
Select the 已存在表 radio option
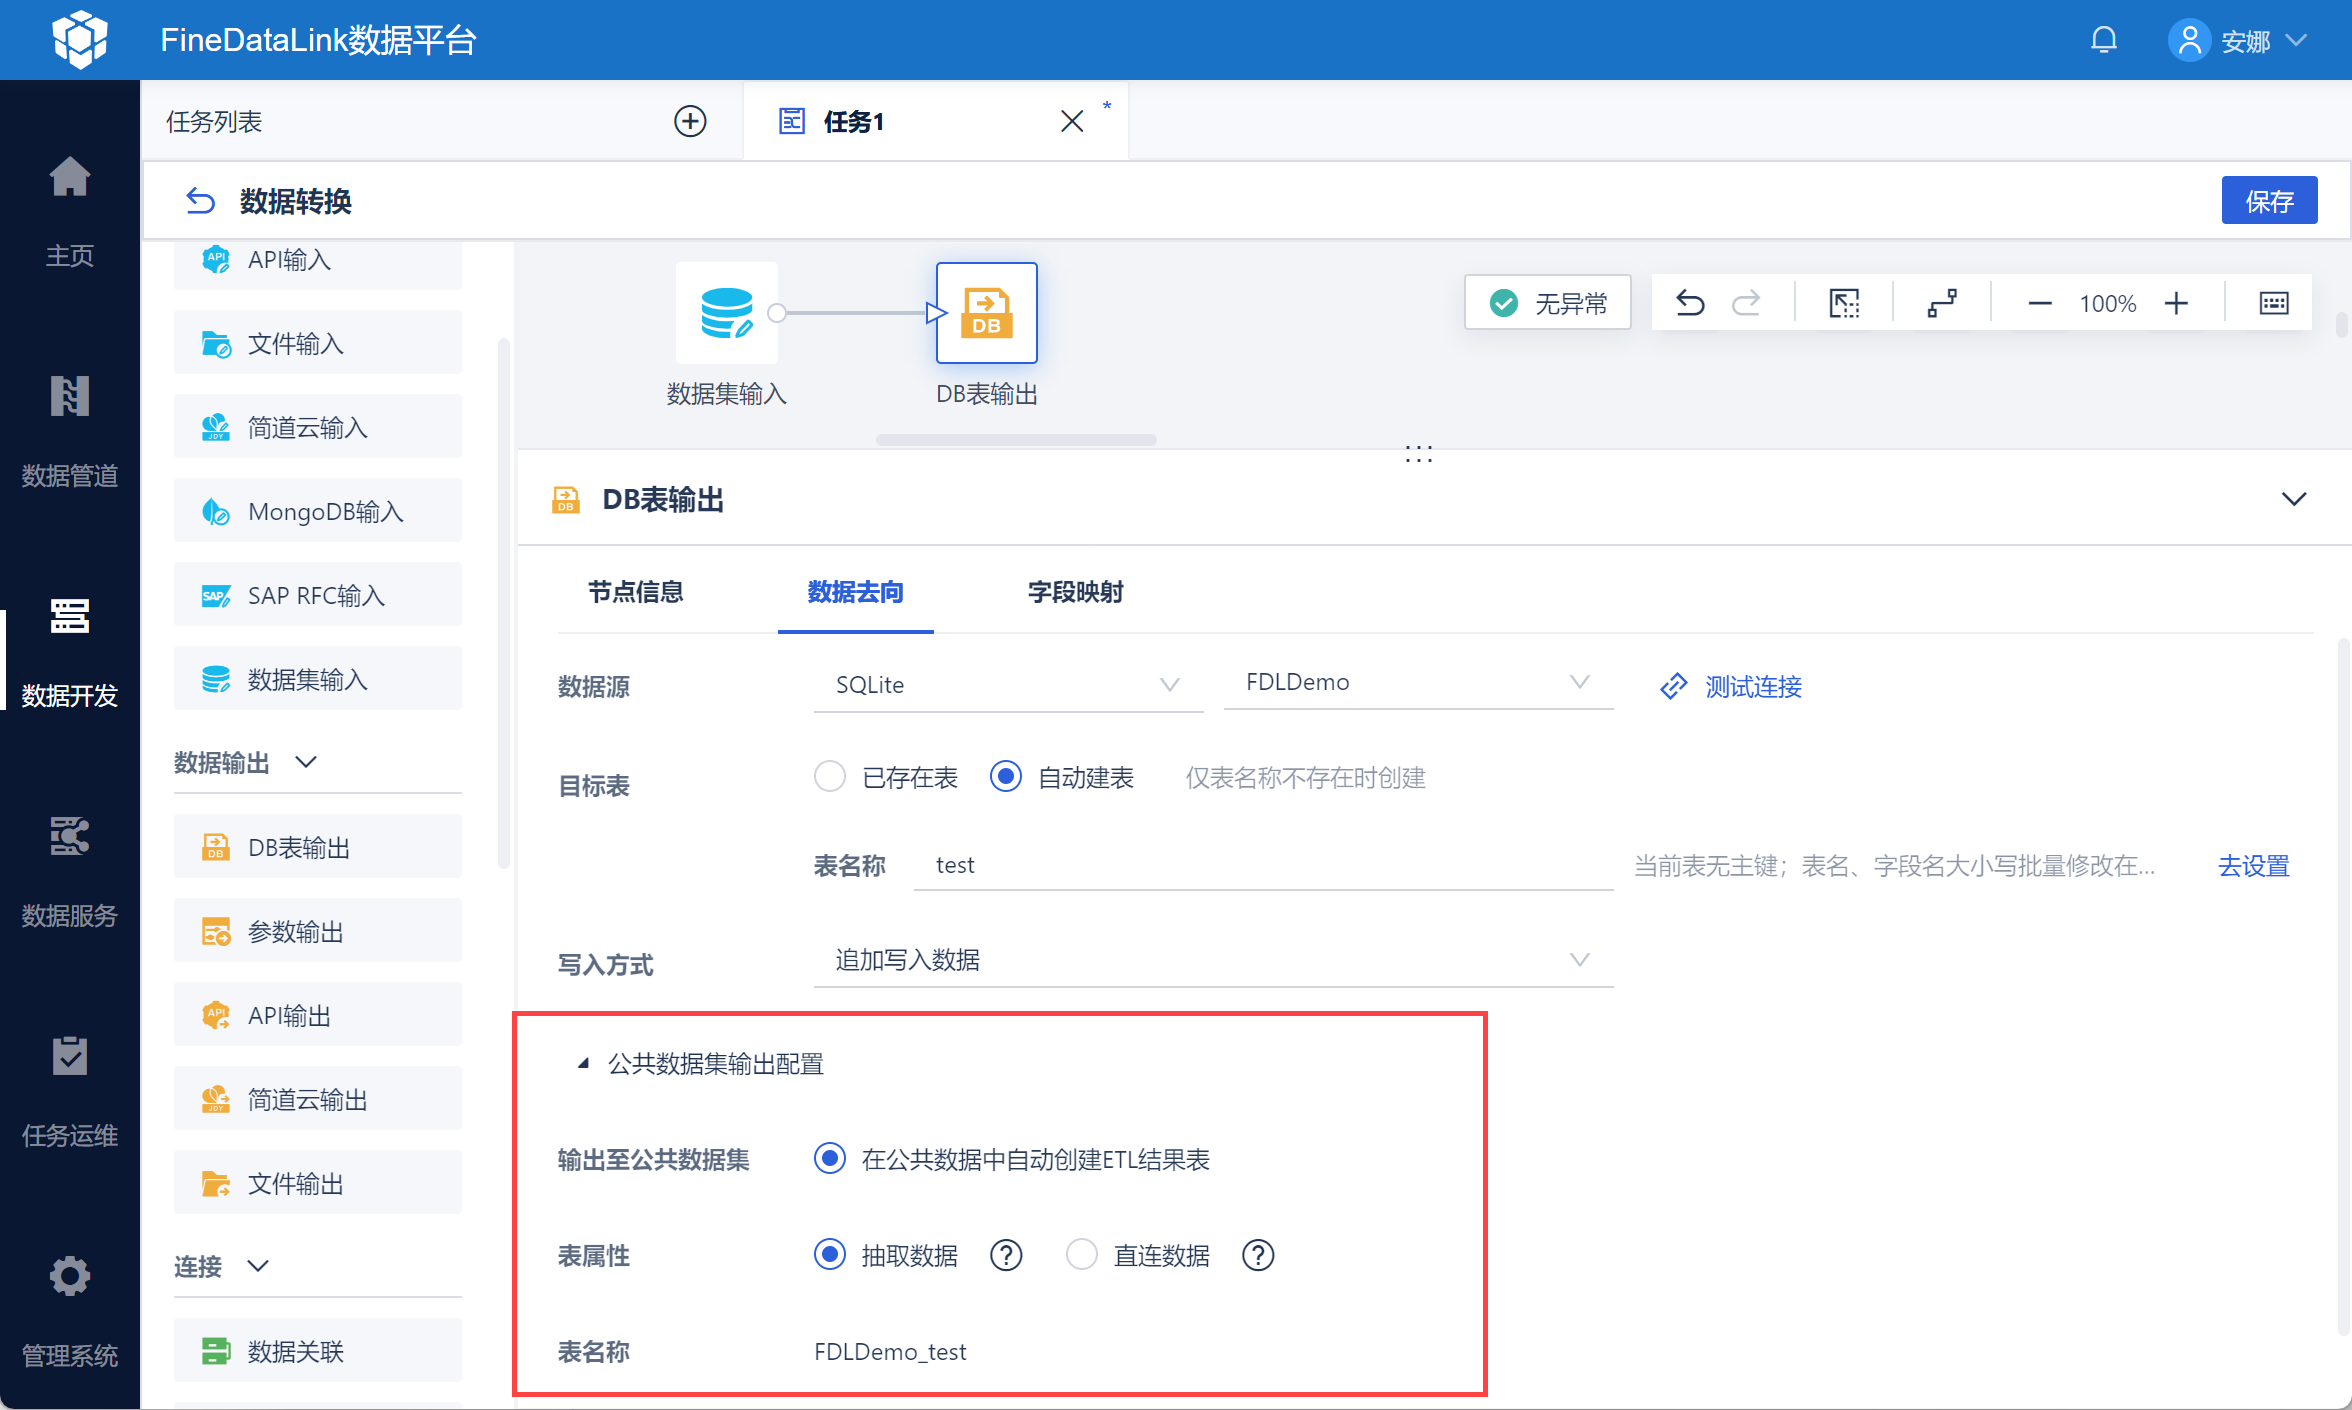(830, 777)
